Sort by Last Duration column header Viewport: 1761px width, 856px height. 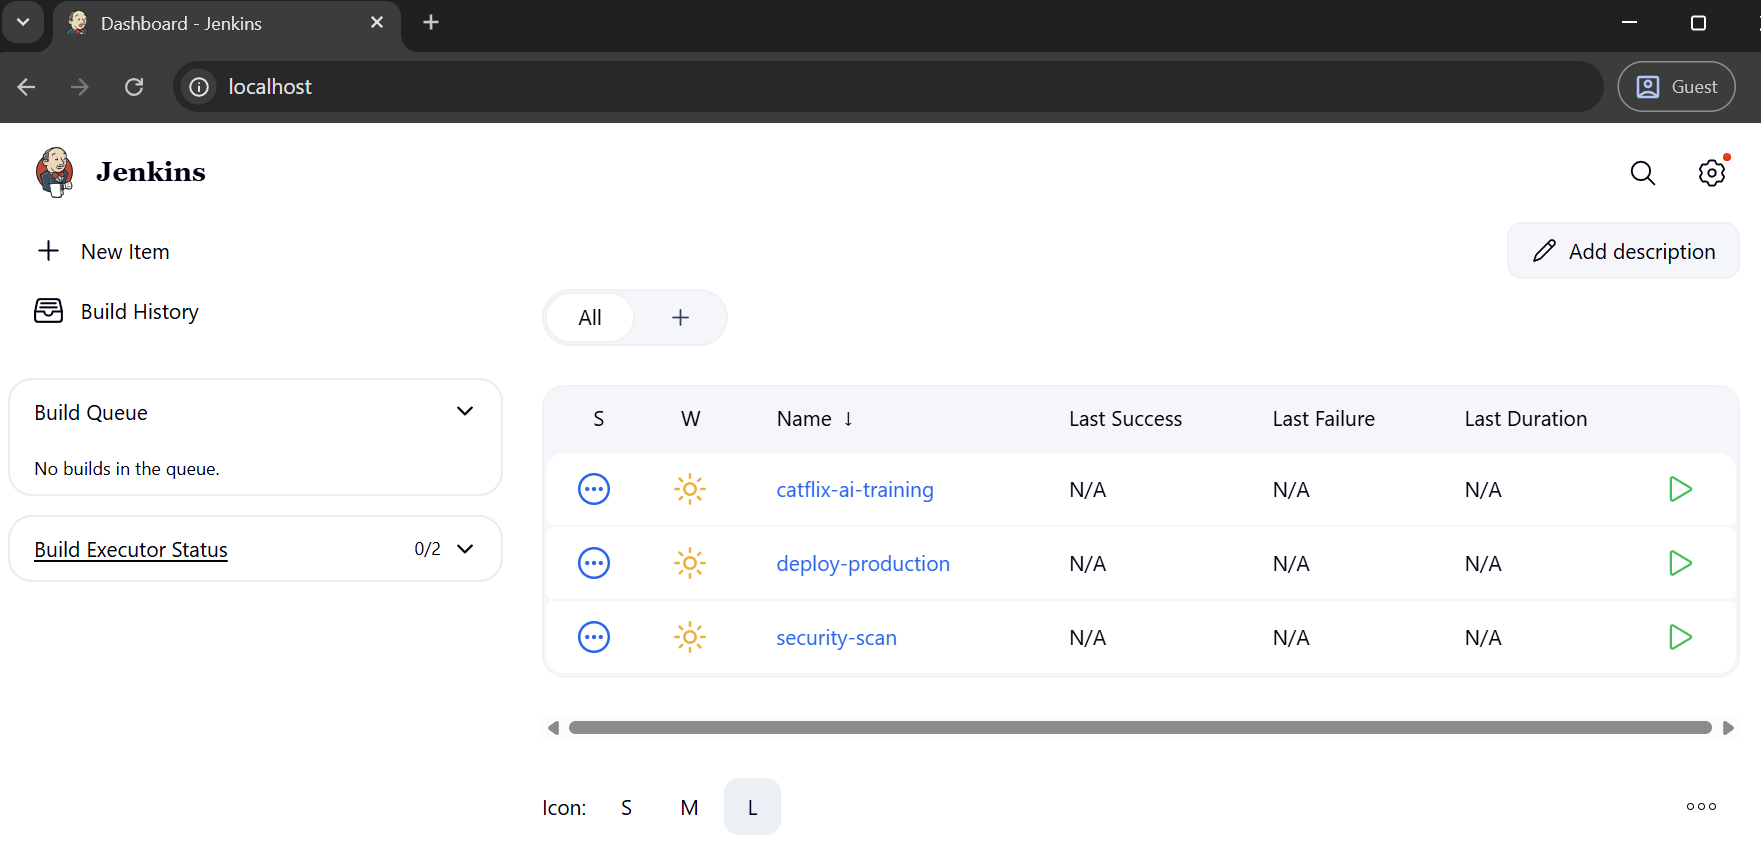click(x=1525, y=419)
